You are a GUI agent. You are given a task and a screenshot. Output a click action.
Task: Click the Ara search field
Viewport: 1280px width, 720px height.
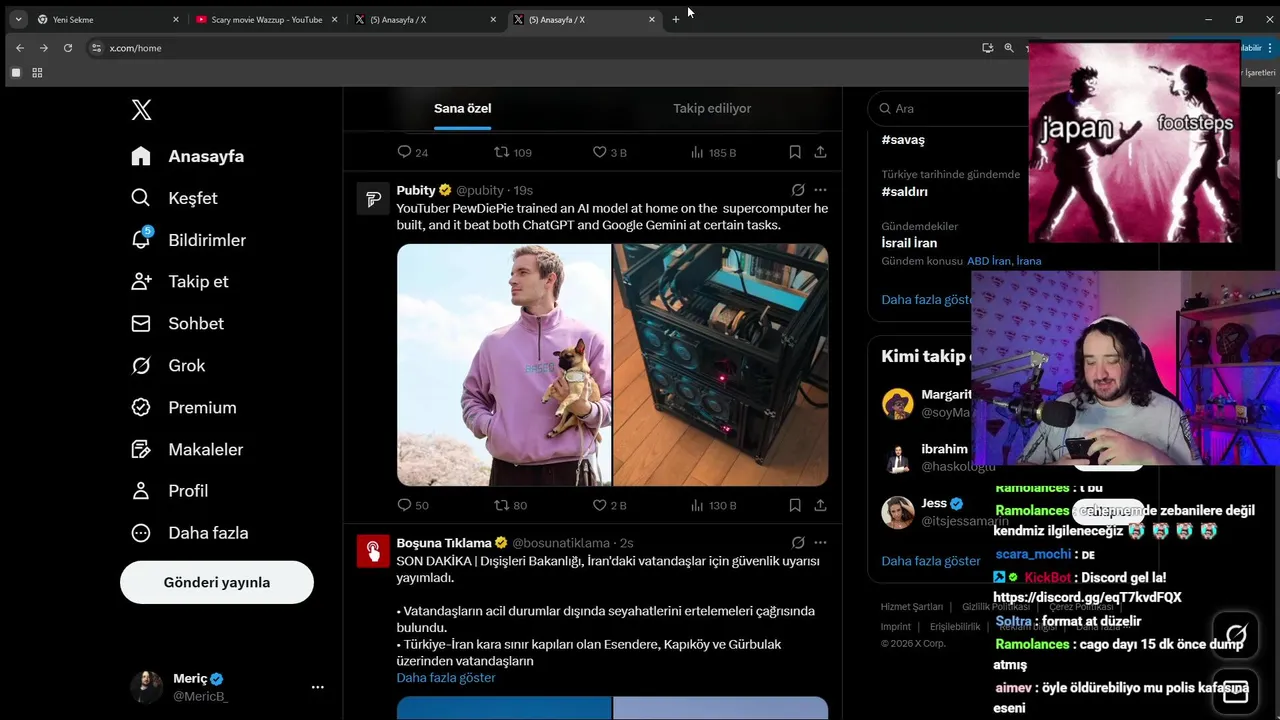pyautogui.click(x=950, y=108)
